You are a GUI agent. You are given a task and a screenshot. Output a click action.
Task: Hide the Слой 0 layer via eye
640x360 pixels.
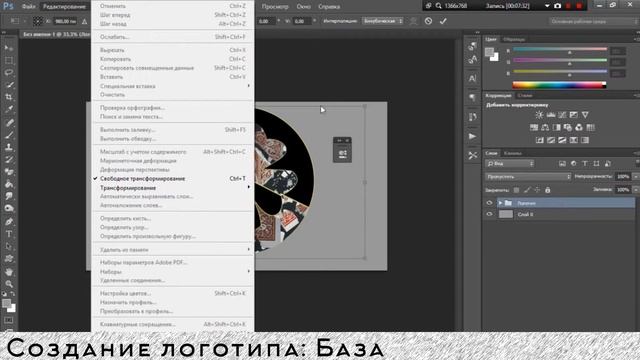point(489,214)
